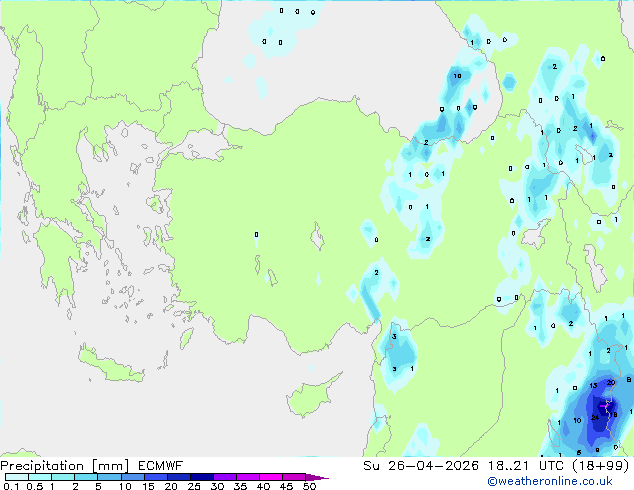Click the legend label '50'
This screenshot has width=634, height=490.
pyautogui.click(x=309, y=486)
